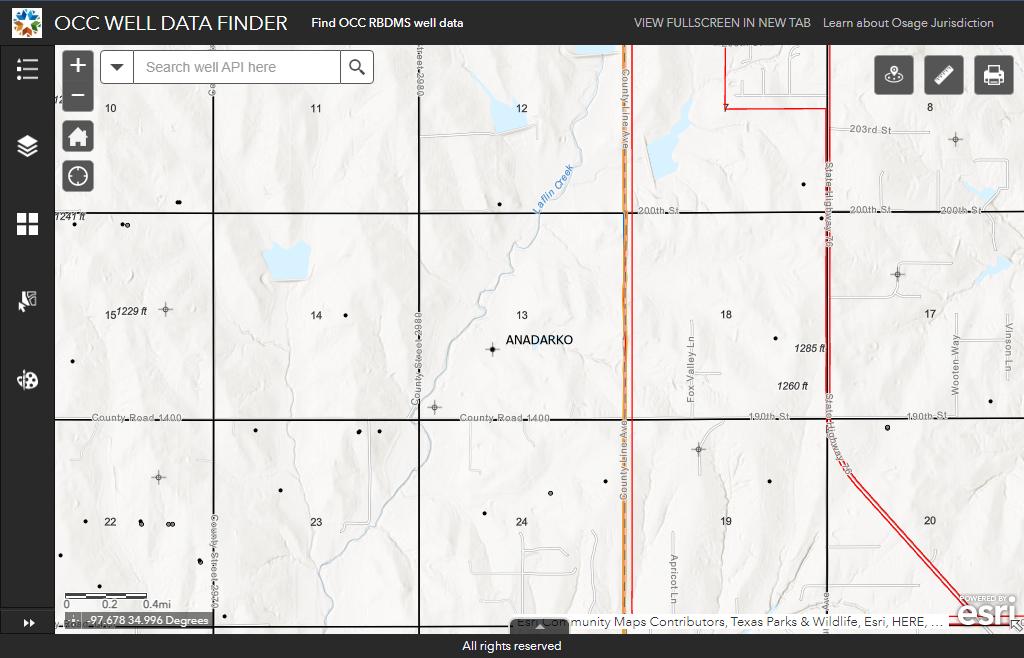Click the Laflin Creek label
Image resolution: width=1024 pixels, height=658 pixels.
[554, 189]
